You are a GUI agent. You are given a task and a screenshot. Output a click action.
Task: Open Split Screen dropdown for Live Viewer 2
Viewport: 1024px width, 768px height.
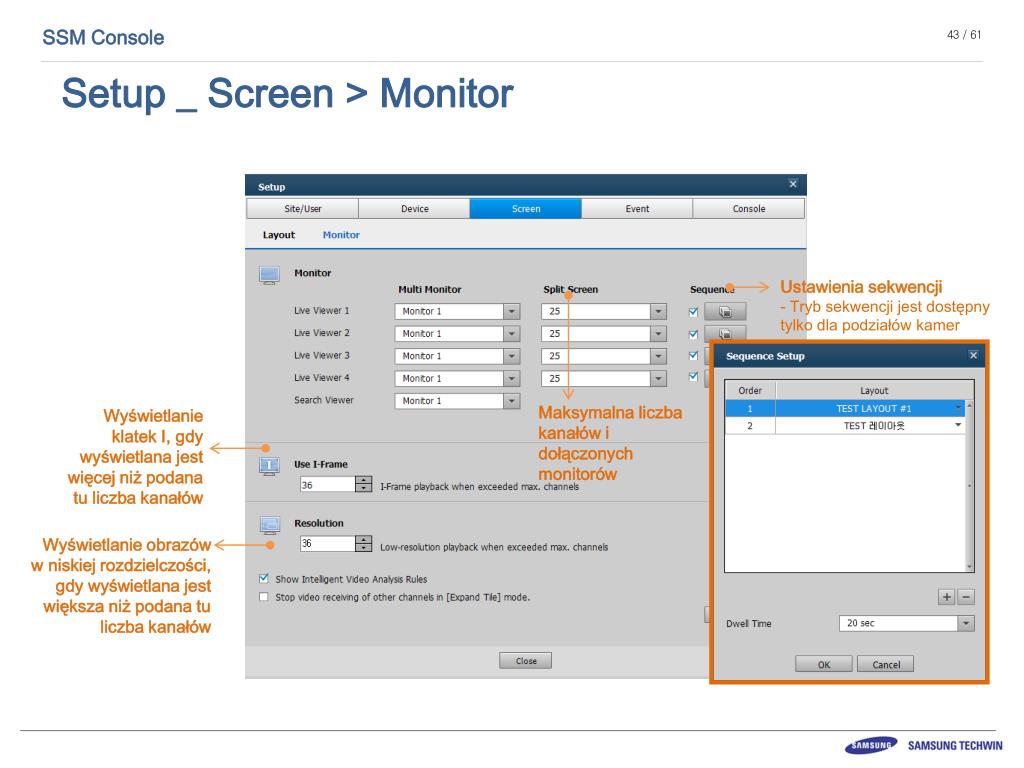658,334
